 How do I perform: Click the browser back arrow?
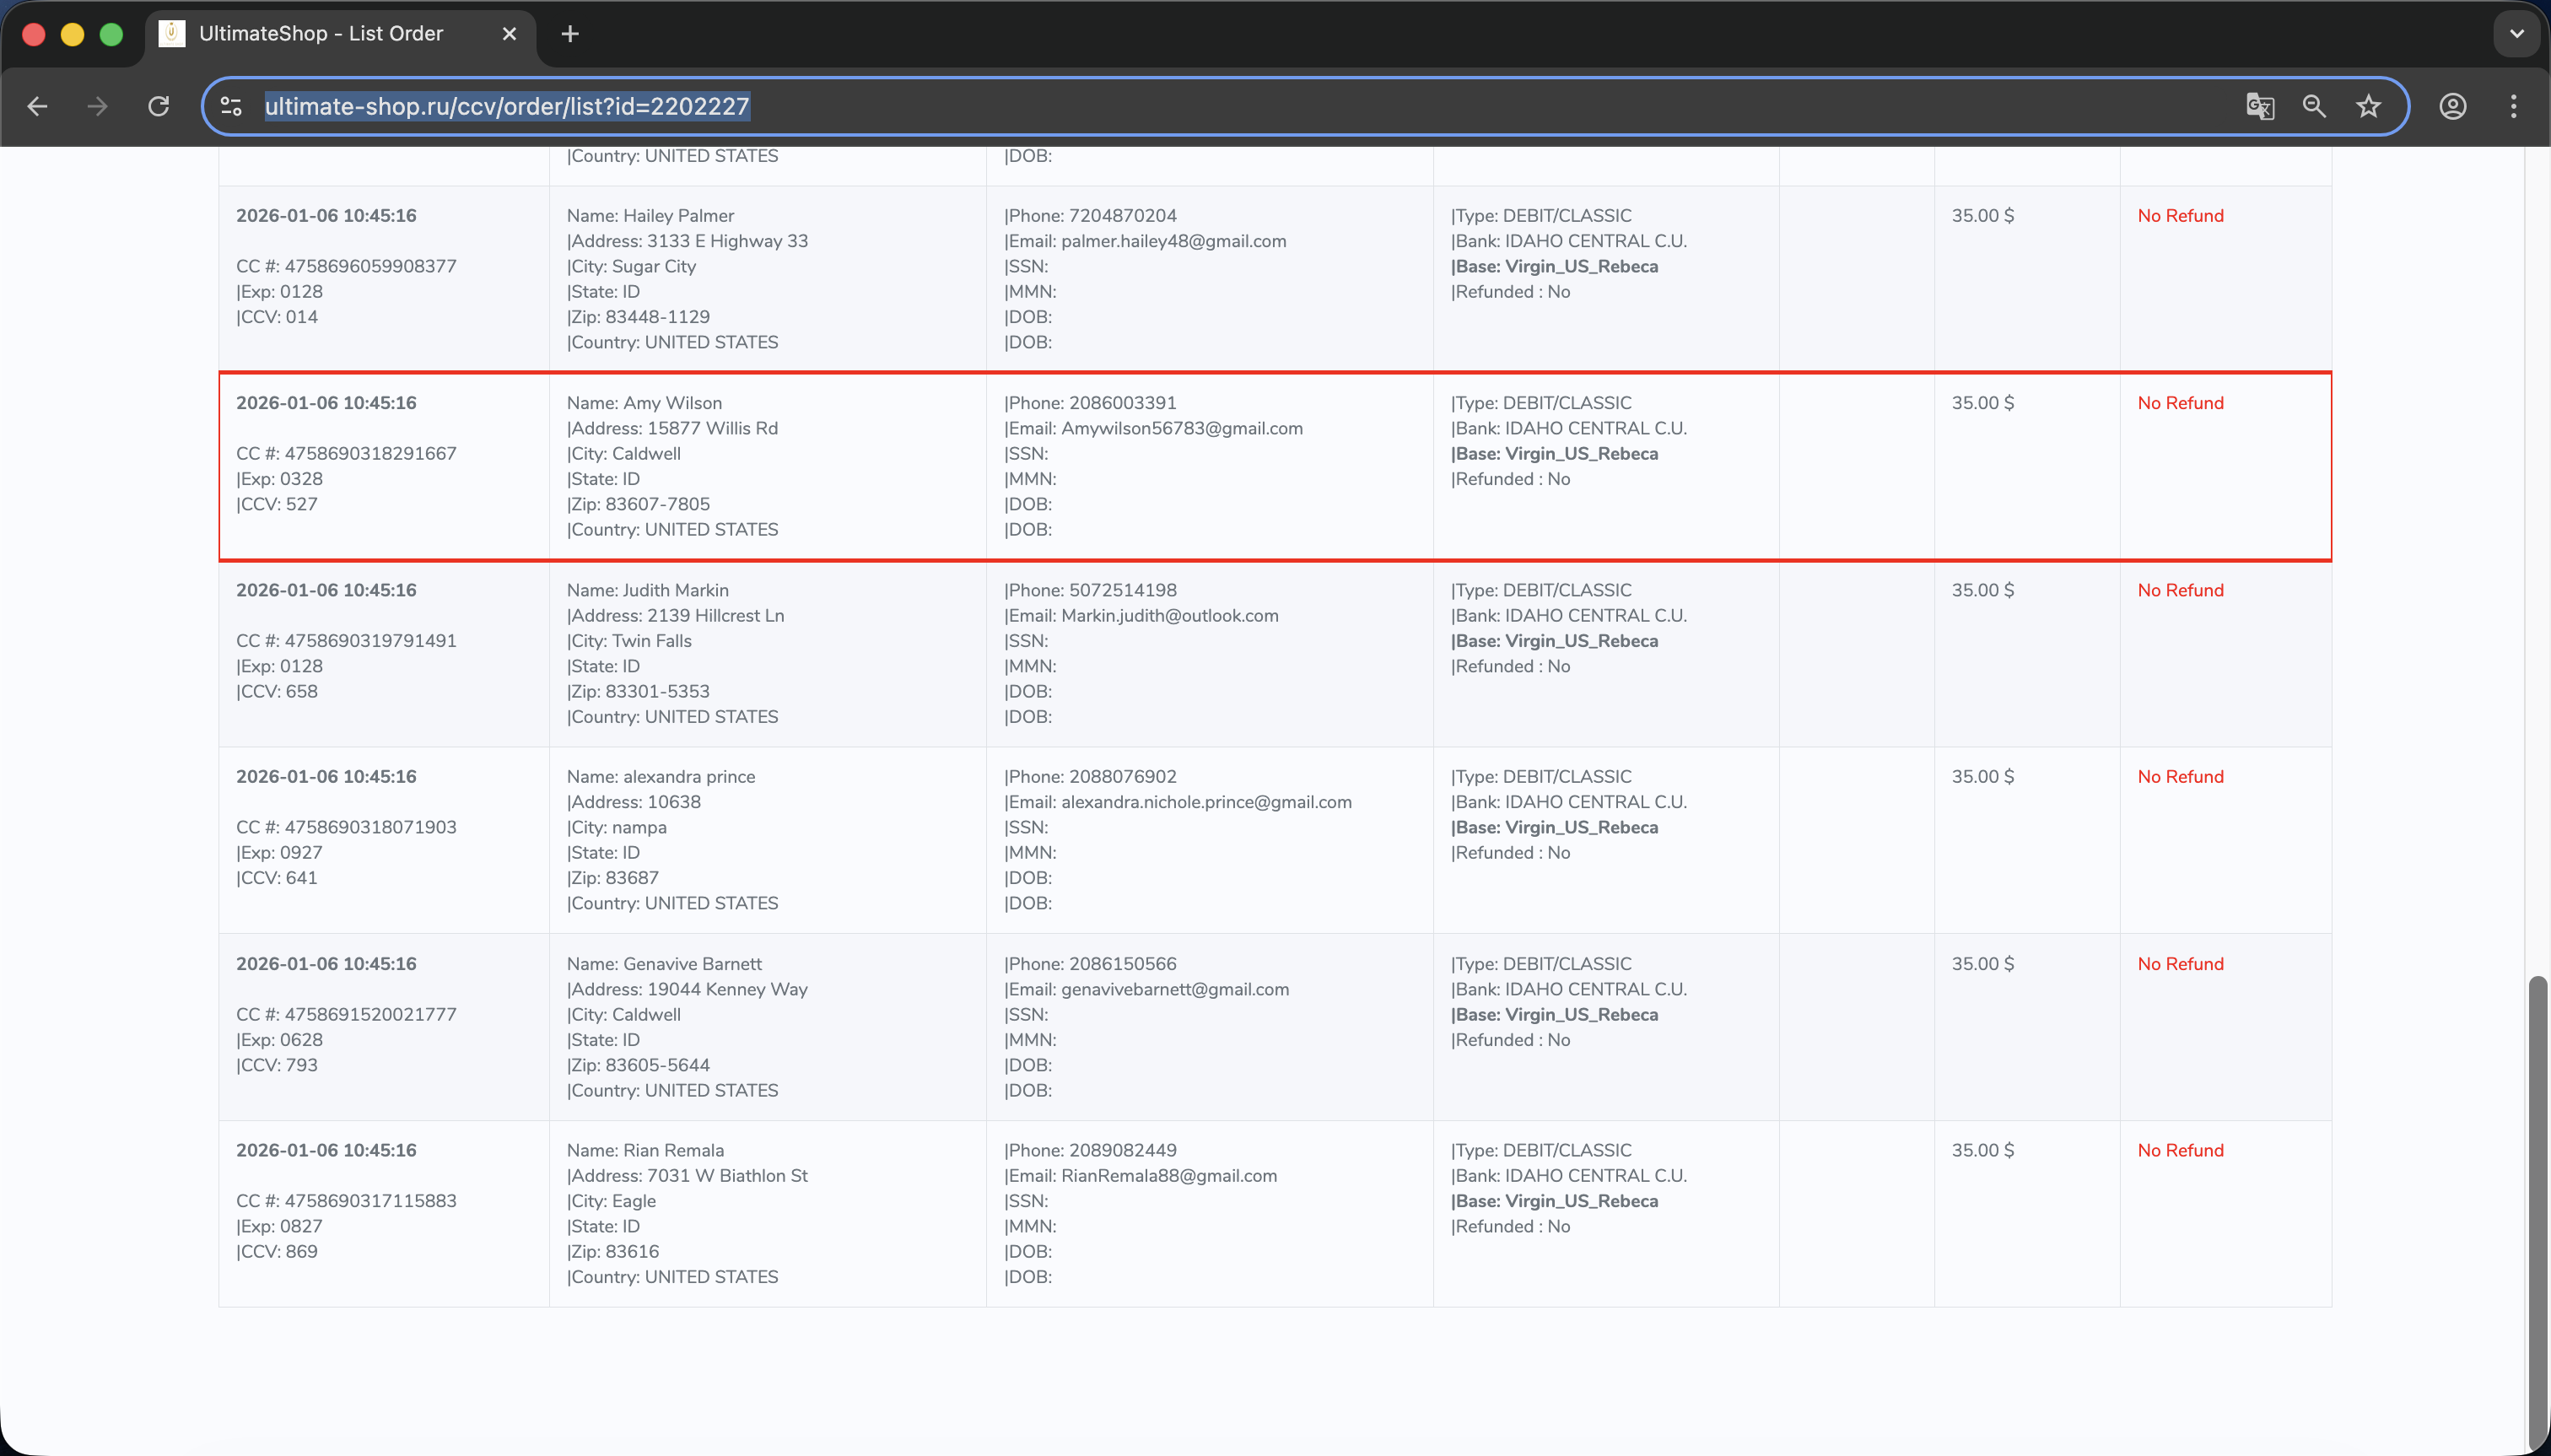(38, 106)
